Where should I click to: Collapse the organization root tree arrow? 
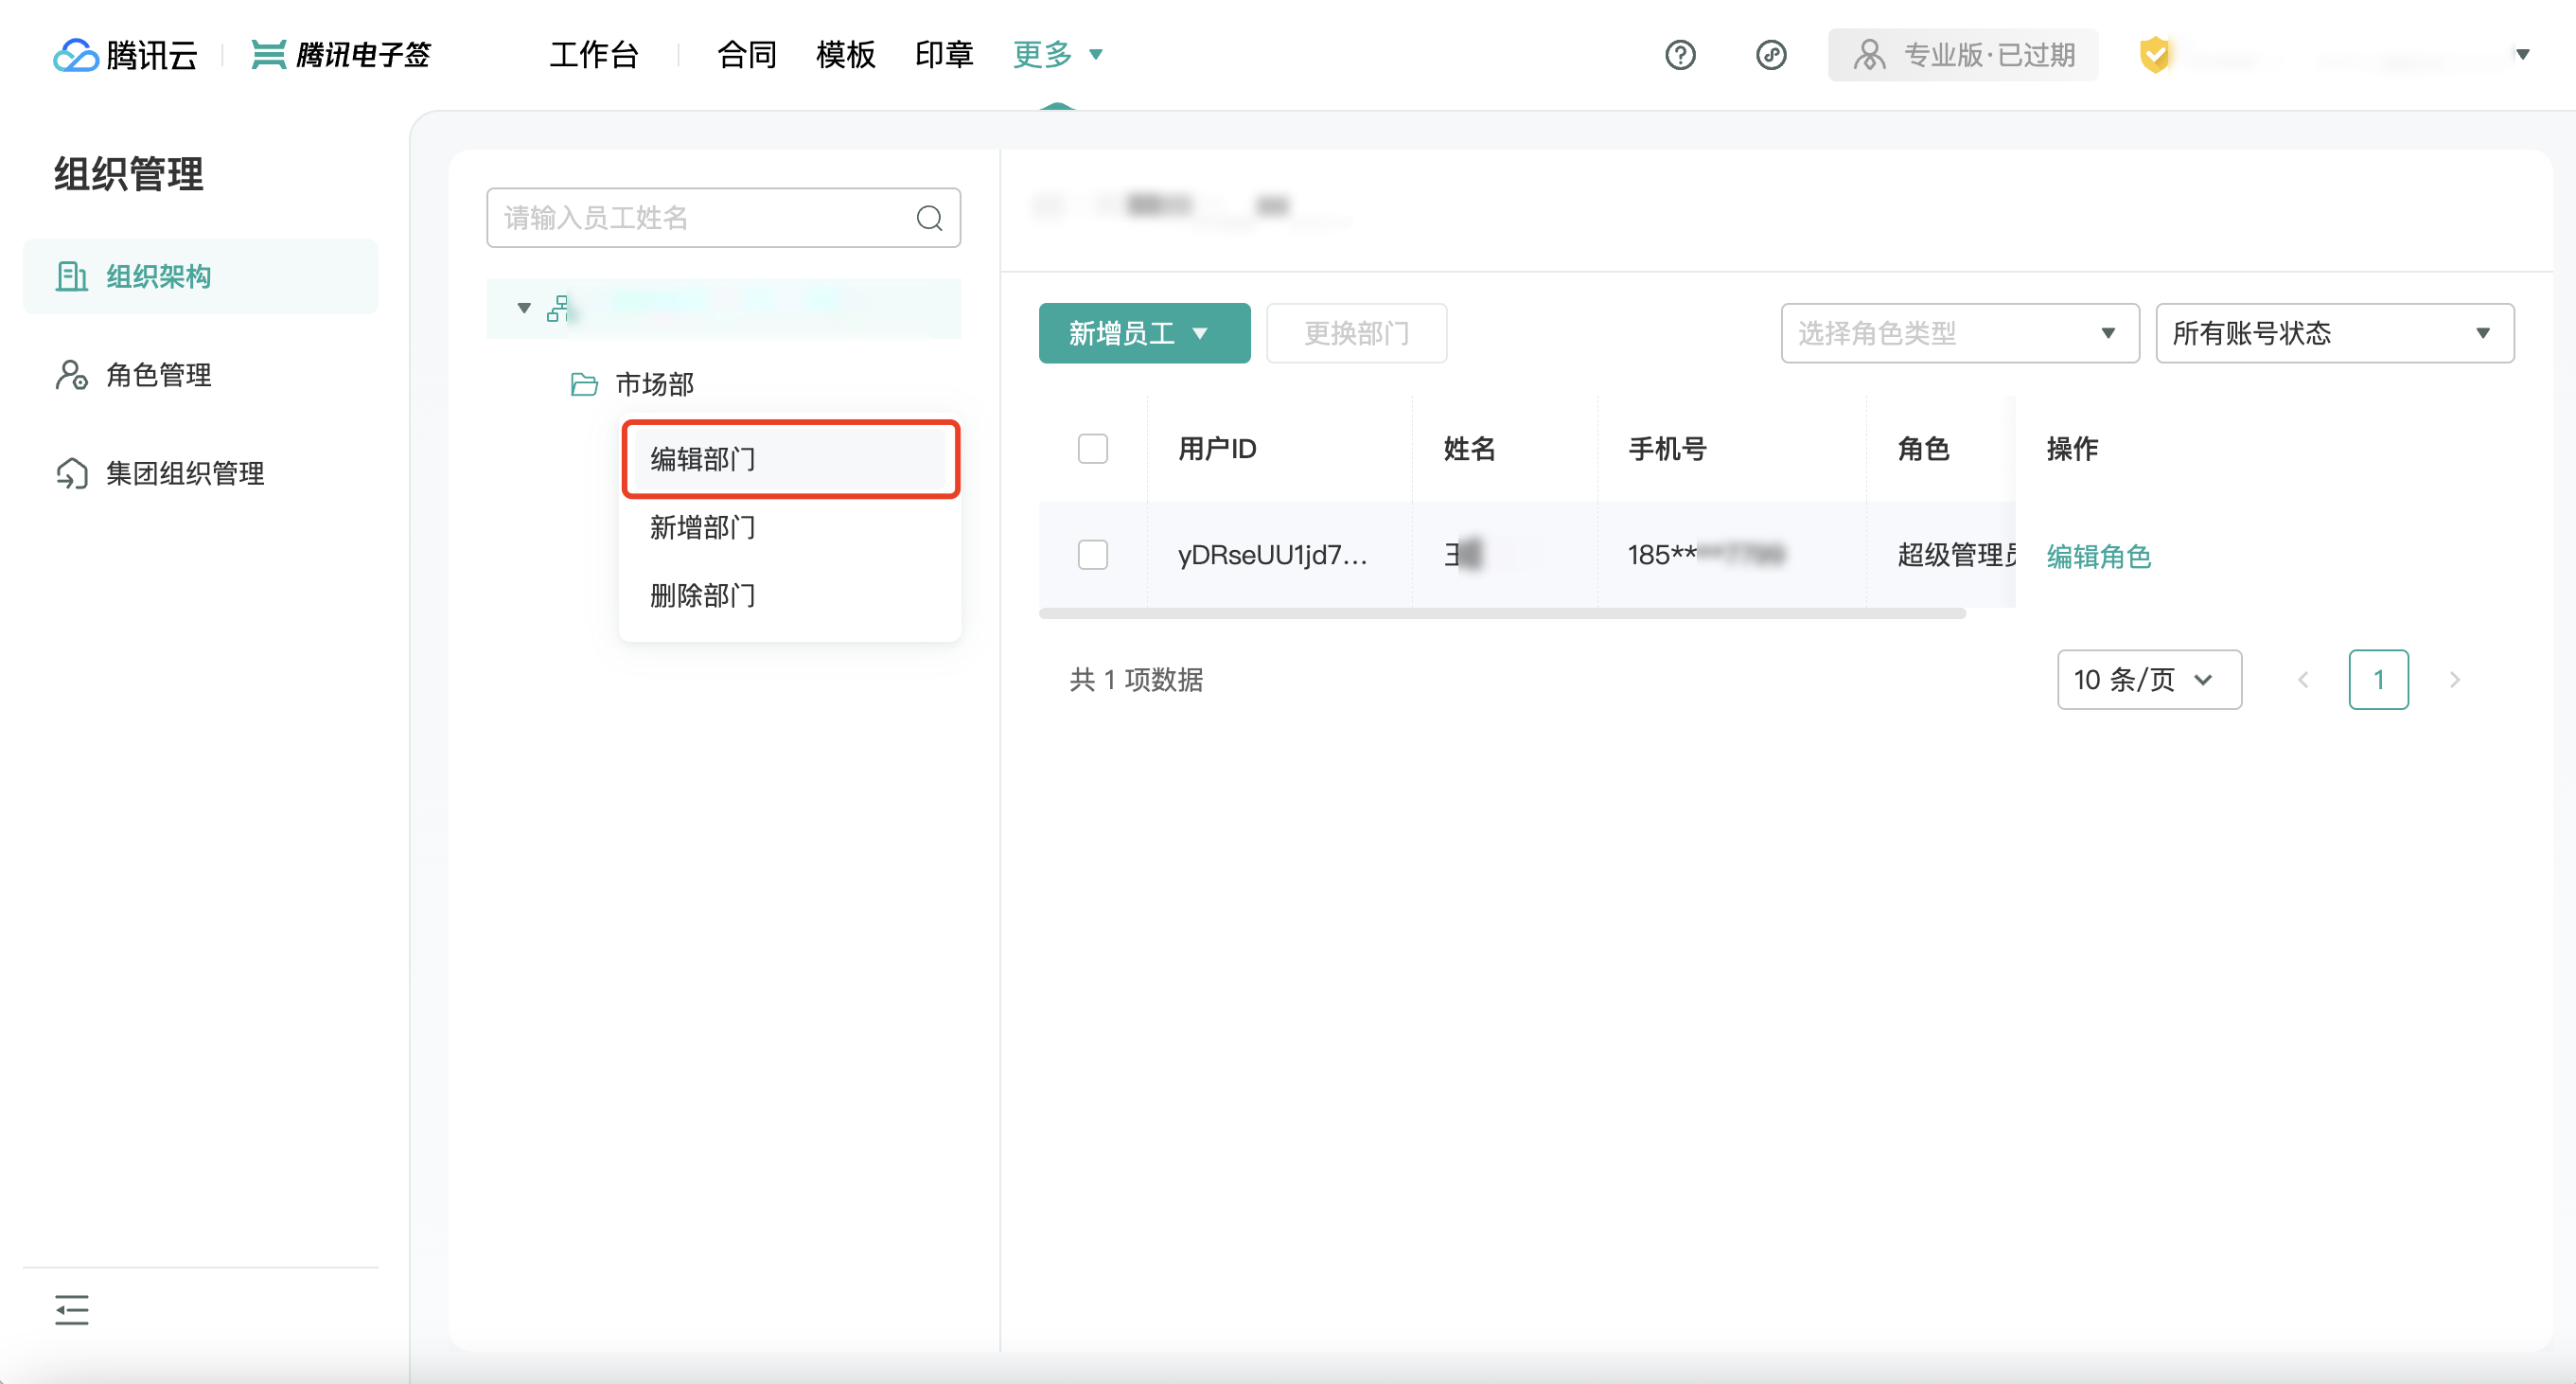coord(524,308)
